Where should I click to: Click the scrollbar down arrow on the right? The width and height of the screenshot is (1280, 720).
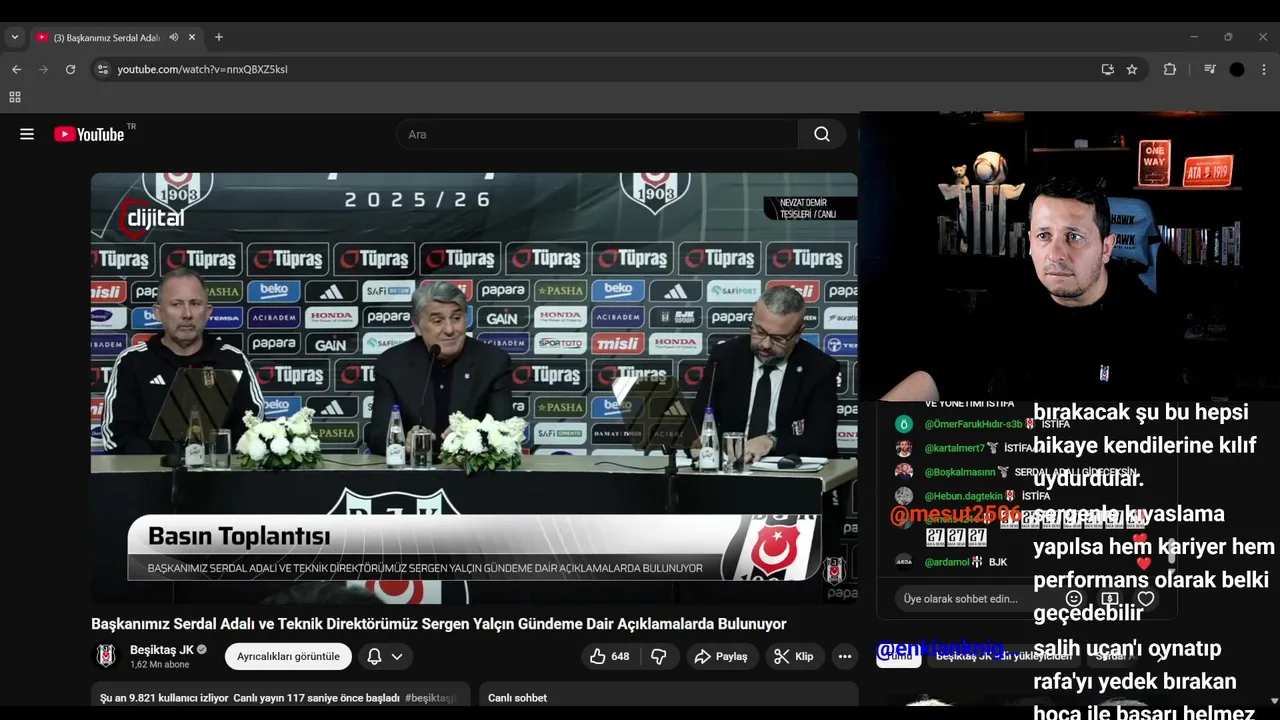[x=1273, y=702]
